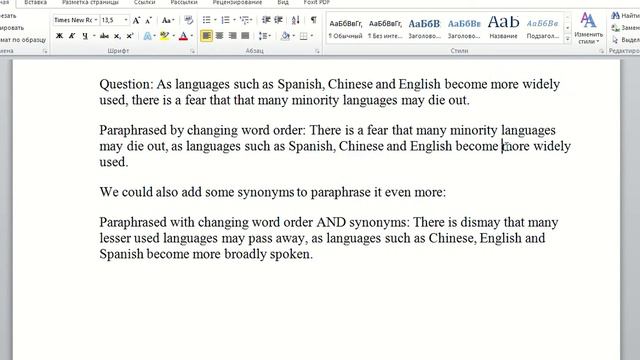640x360 pixels.
Task: Click the shrink font icon
Action: coord(149,20)
